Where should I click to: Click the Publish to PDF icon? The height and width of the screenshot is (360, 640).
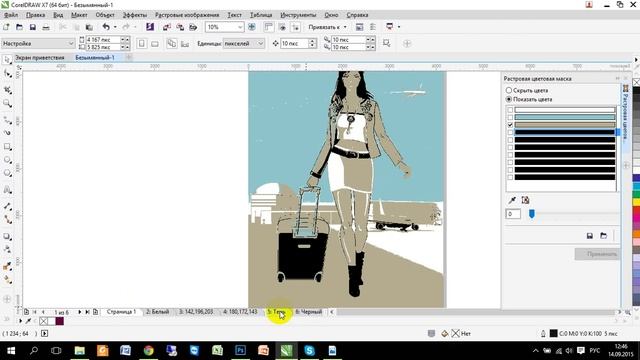point(193,27)
